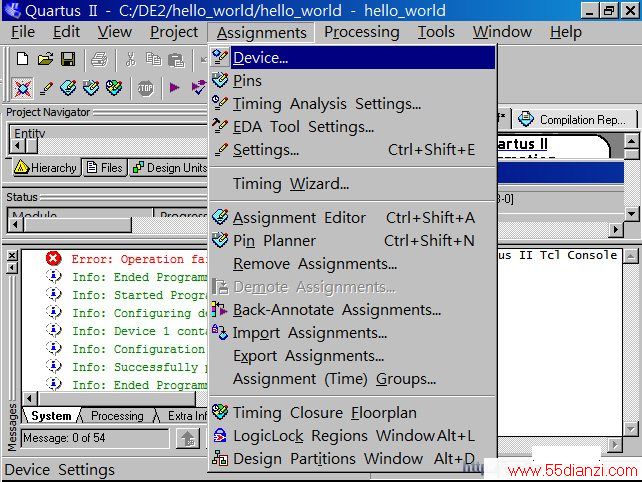
Task: Open LogicLock Regions Window
Action: [x=353, y=436]
